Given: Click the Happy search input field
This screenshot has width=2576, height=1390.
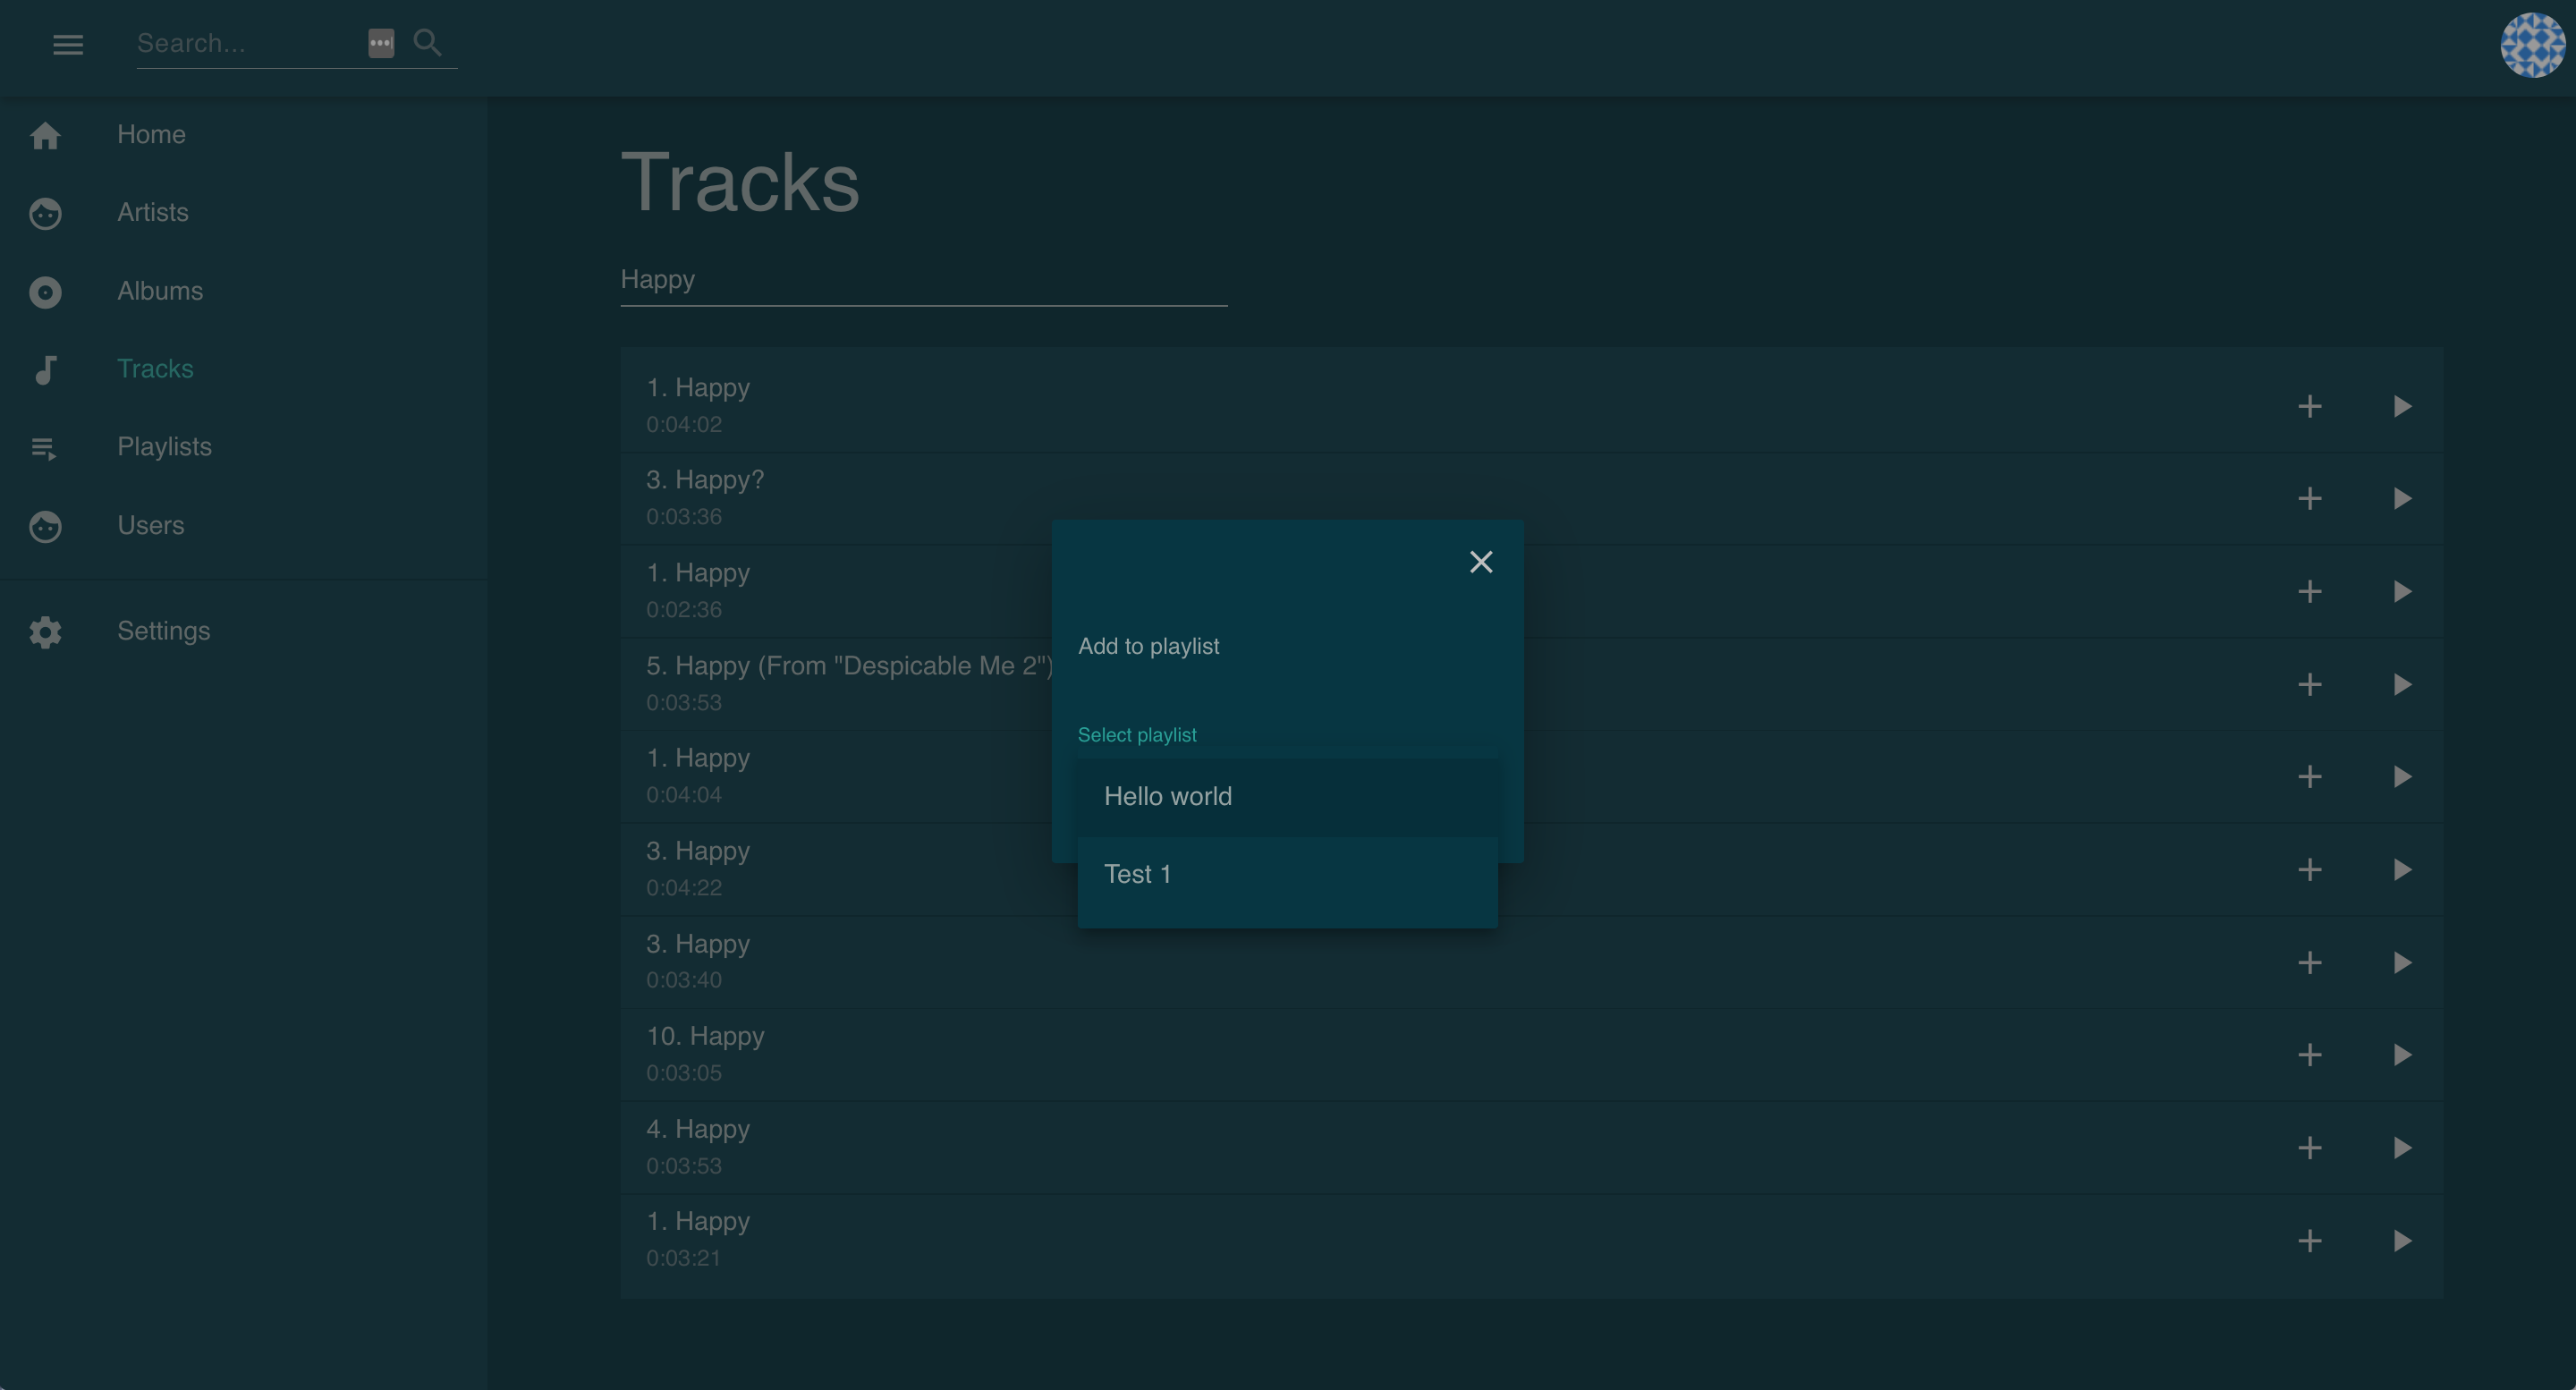Looking at the screenshot, I should (924, 279).
